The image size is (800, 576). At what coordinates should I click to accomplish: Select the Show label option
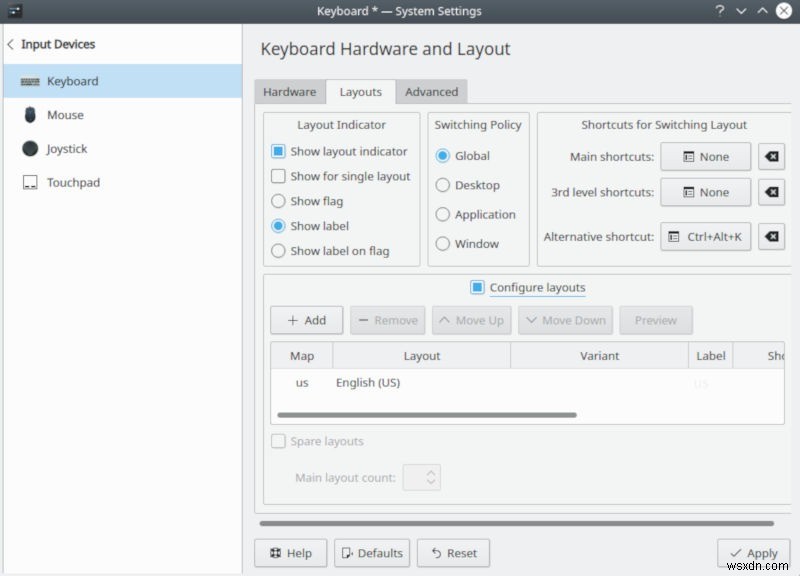click(278, 226)
